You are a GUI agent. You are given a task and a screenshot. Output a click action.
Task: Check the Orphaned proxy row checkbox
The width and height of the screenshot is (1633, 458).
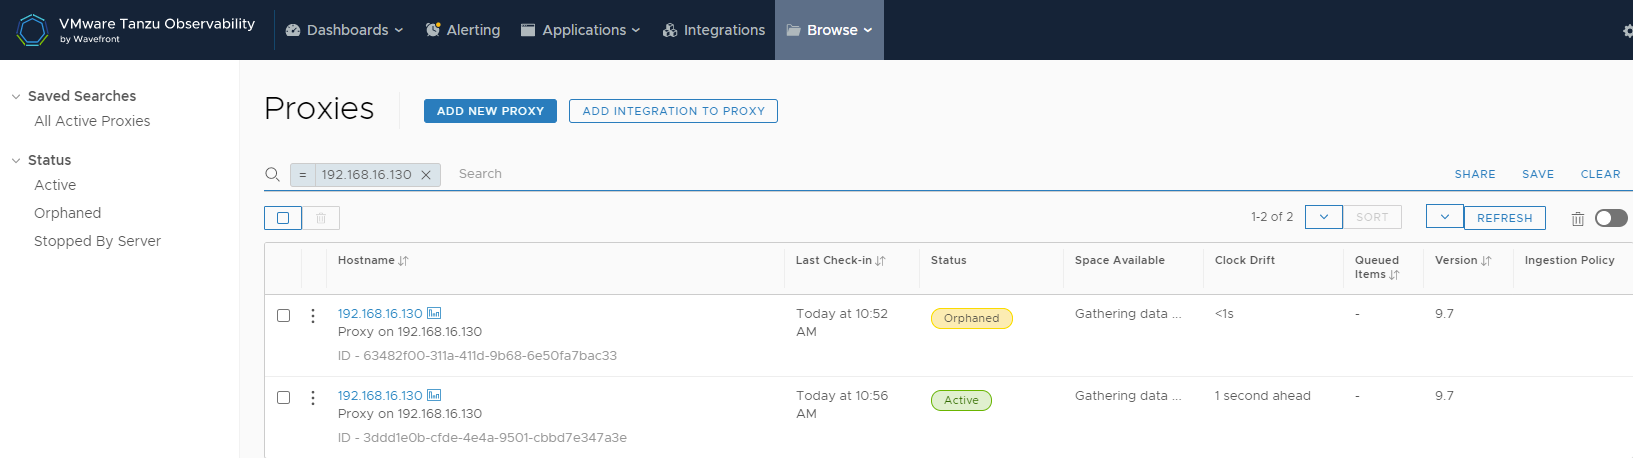tap(284, 316)
